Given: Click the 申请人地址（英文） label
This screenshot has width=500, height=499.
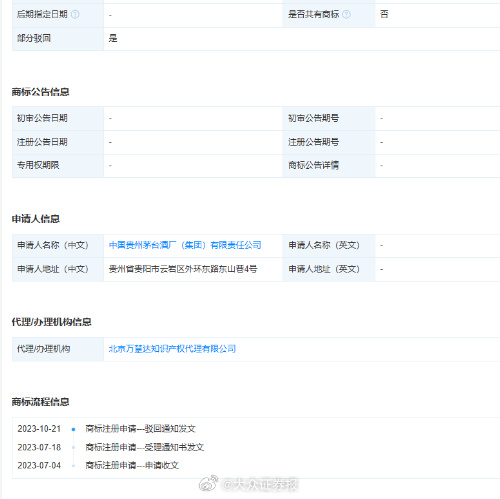Looking at the screenshot, I should [324, 269].
